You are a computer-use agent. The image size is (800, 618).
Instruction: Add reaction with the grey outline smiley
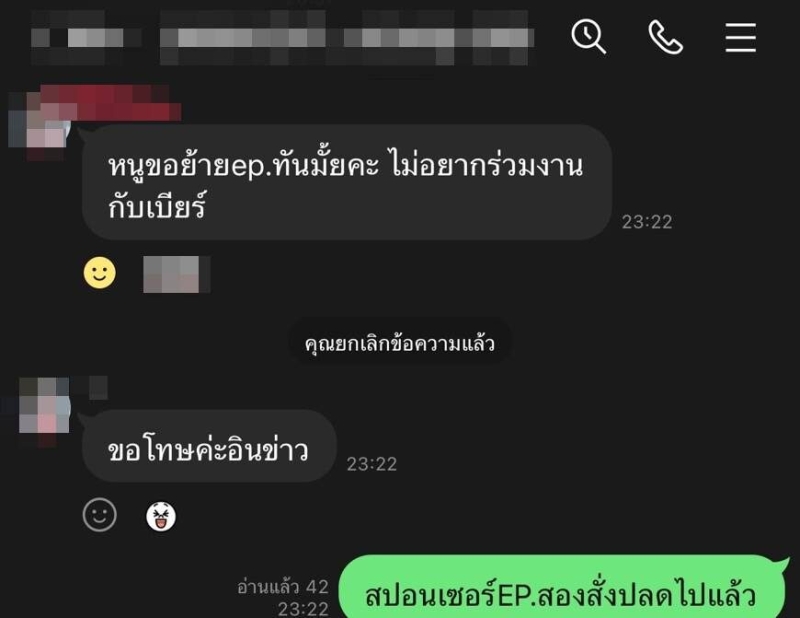pyautogui.click(x=99, y=515)
